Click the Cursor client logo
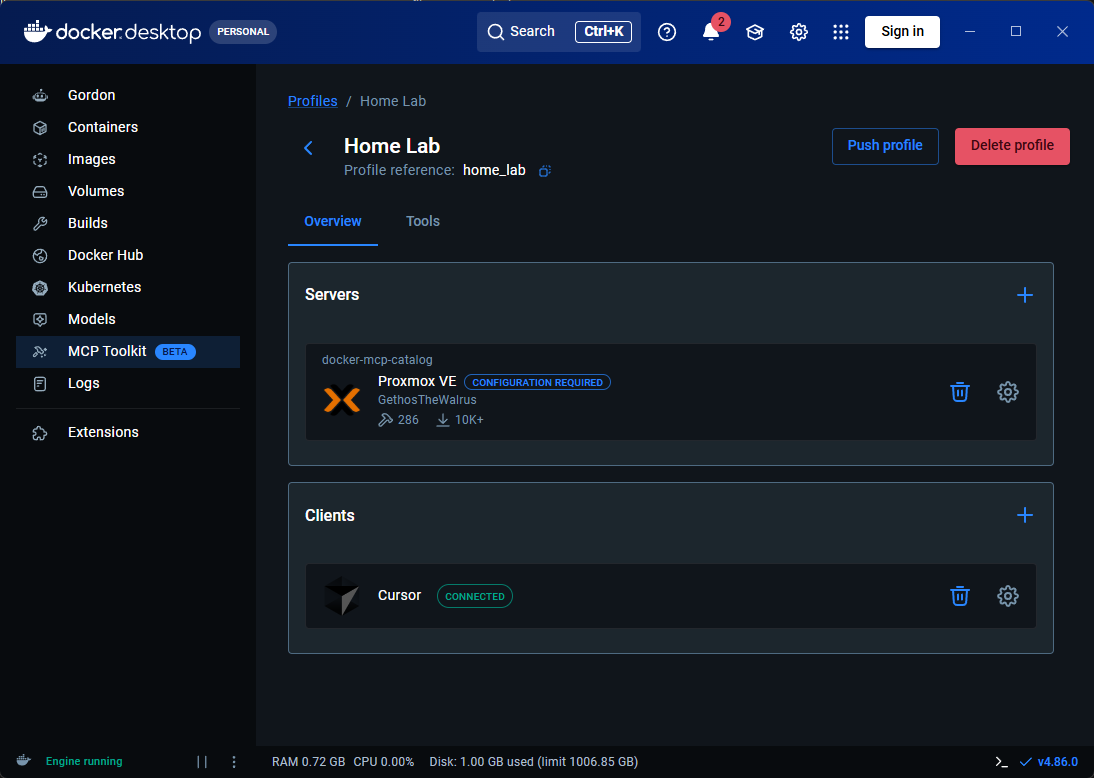1094x778 pixels. click(x=342, y=596)
